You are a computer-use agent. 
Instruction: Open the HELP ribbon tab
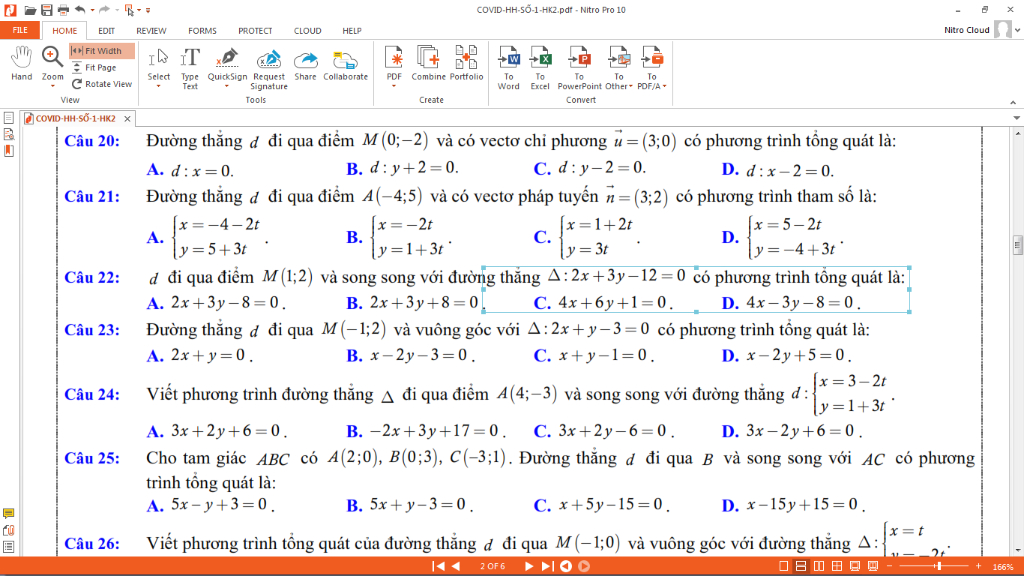coord(352,31)
